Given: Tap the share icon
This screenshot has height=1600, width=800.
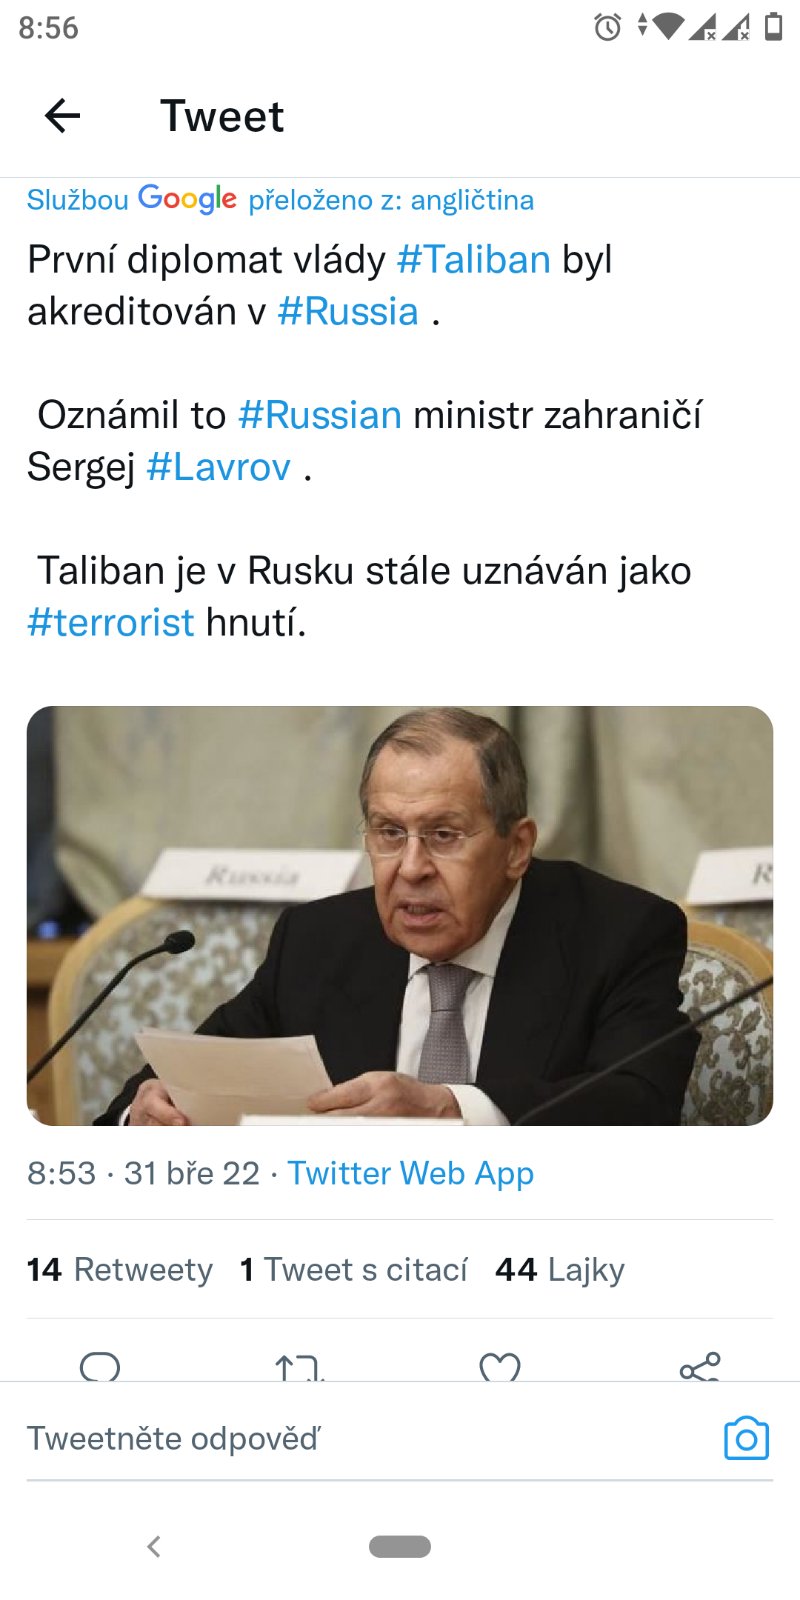Looking at the screenshot, I should tap(699, 1367).
